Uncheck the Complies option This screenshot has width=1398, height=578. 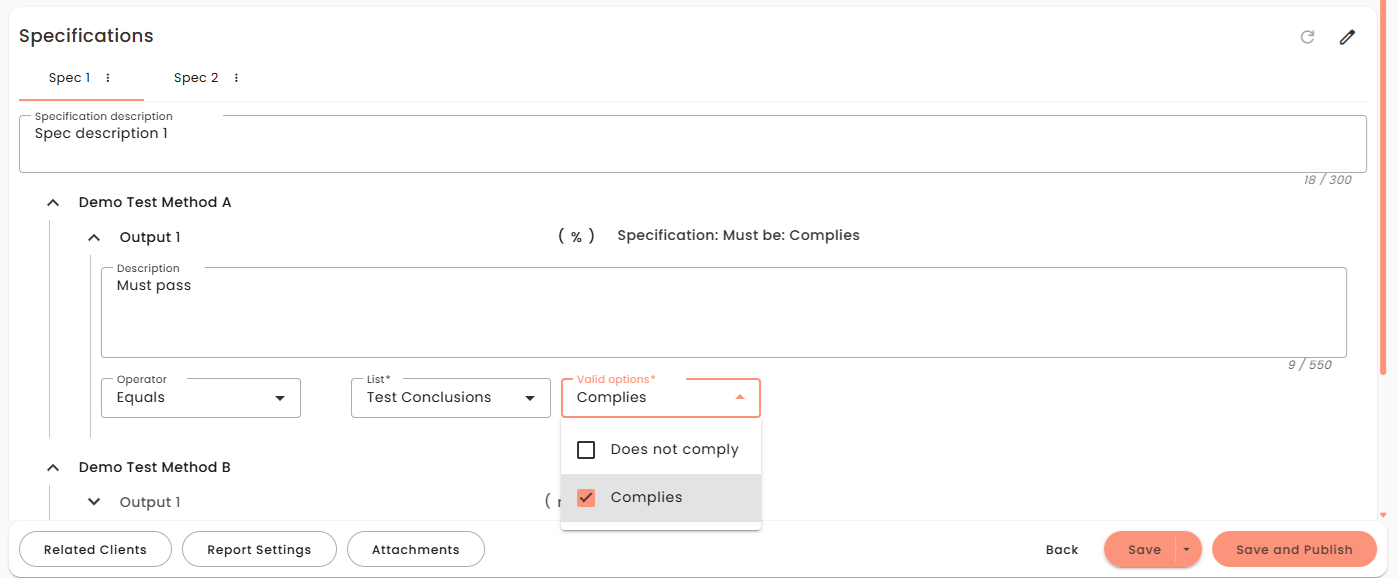586,498
